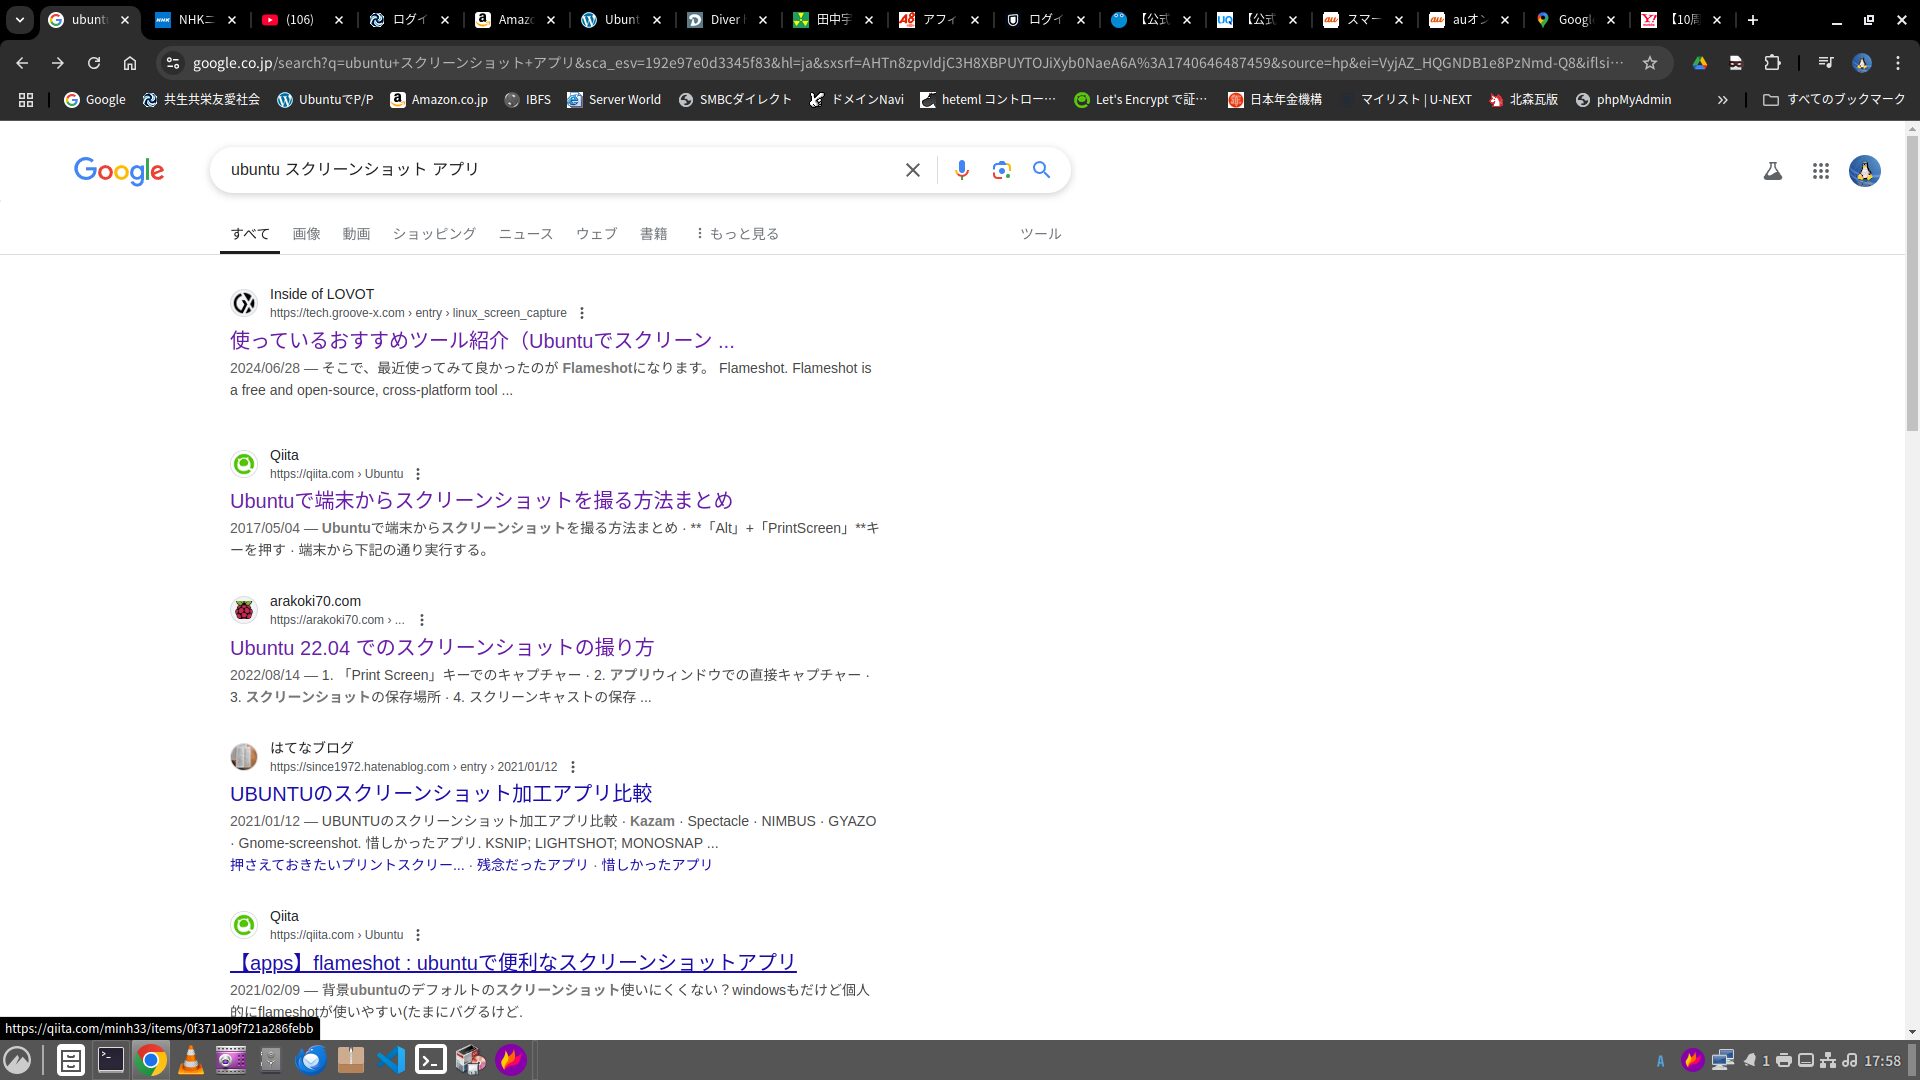Reload the current page
Image resolution: width=1920 pixels, height=1080 pixels.
[x=94, y=63]
